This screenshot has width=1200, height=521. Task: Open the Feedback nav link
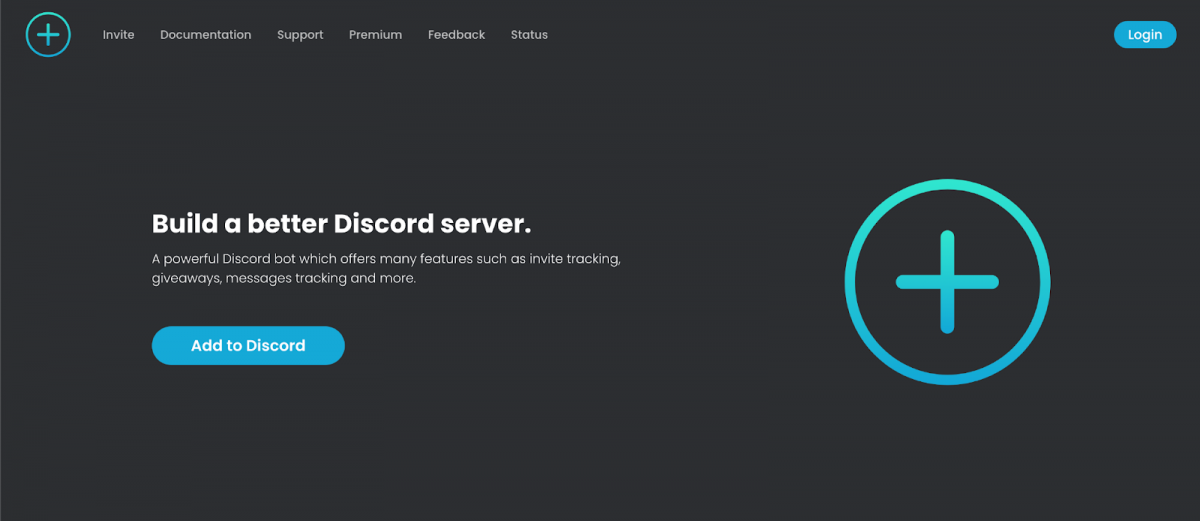(x=456, y=34)
